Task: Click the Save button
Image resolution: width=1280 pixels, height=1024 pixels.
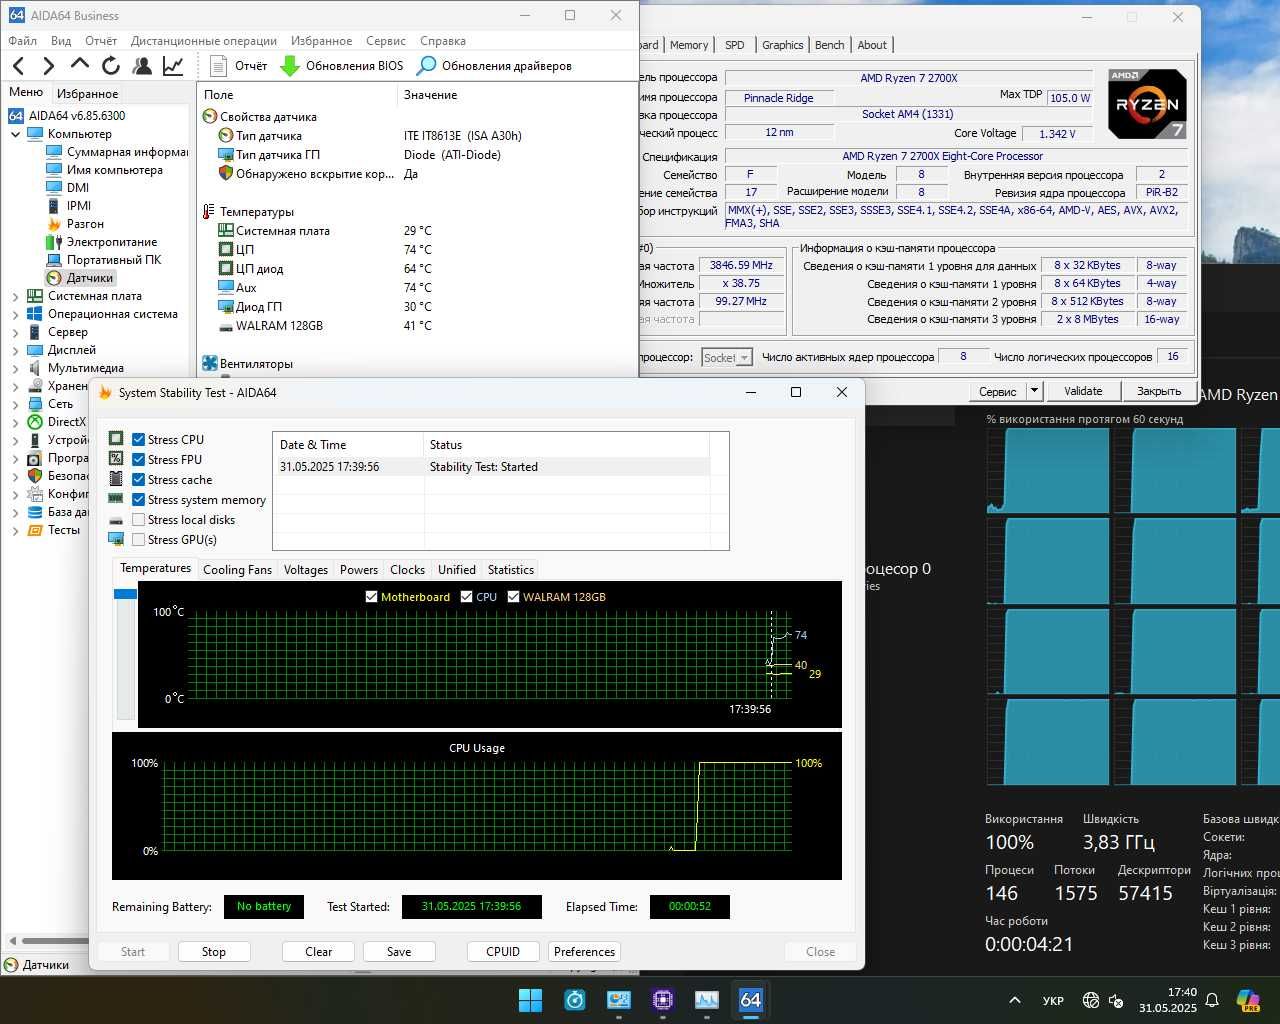Action: click(399, 952)
